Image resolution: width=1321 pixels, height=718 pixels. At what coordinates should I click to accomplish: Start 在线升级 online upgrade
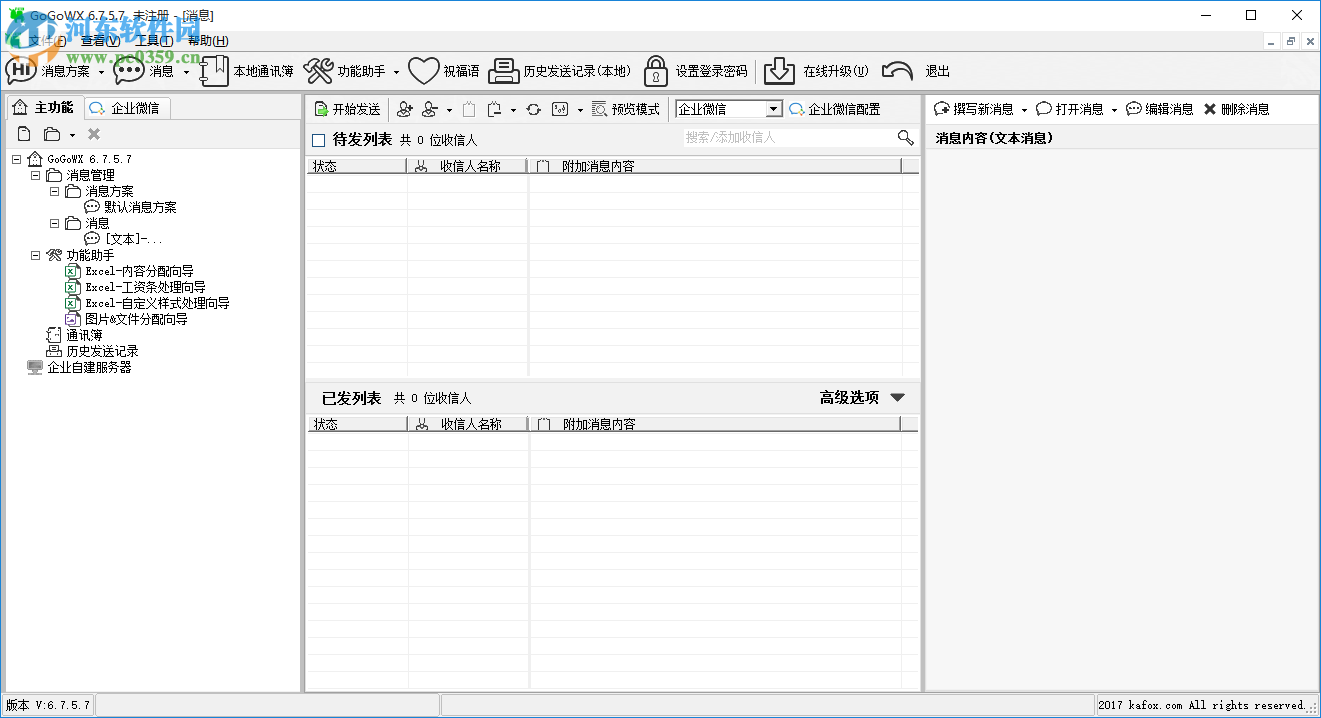point(780,70)
